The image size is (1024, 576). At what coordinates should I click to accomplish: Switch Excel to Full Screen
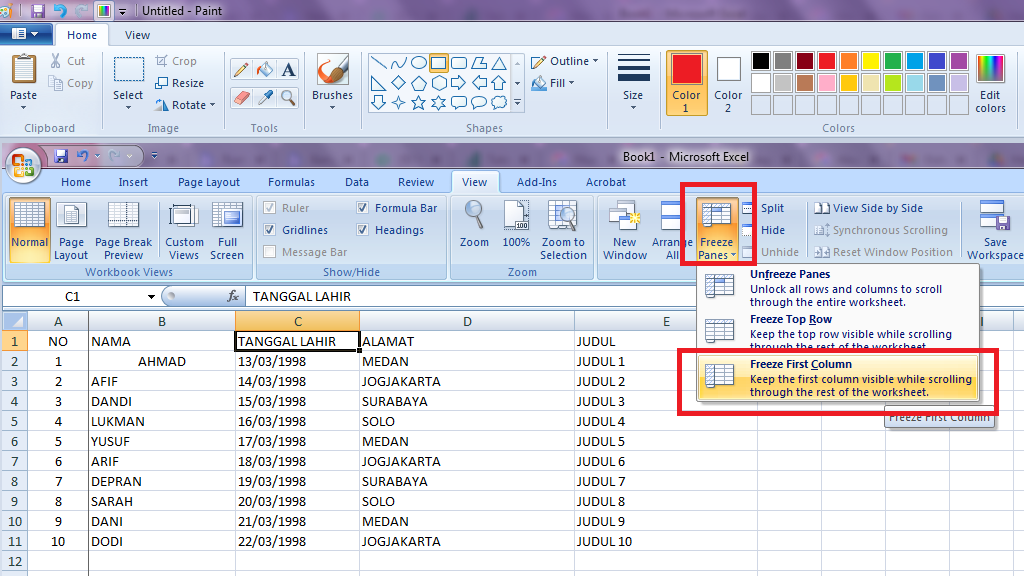click(227, 231)
